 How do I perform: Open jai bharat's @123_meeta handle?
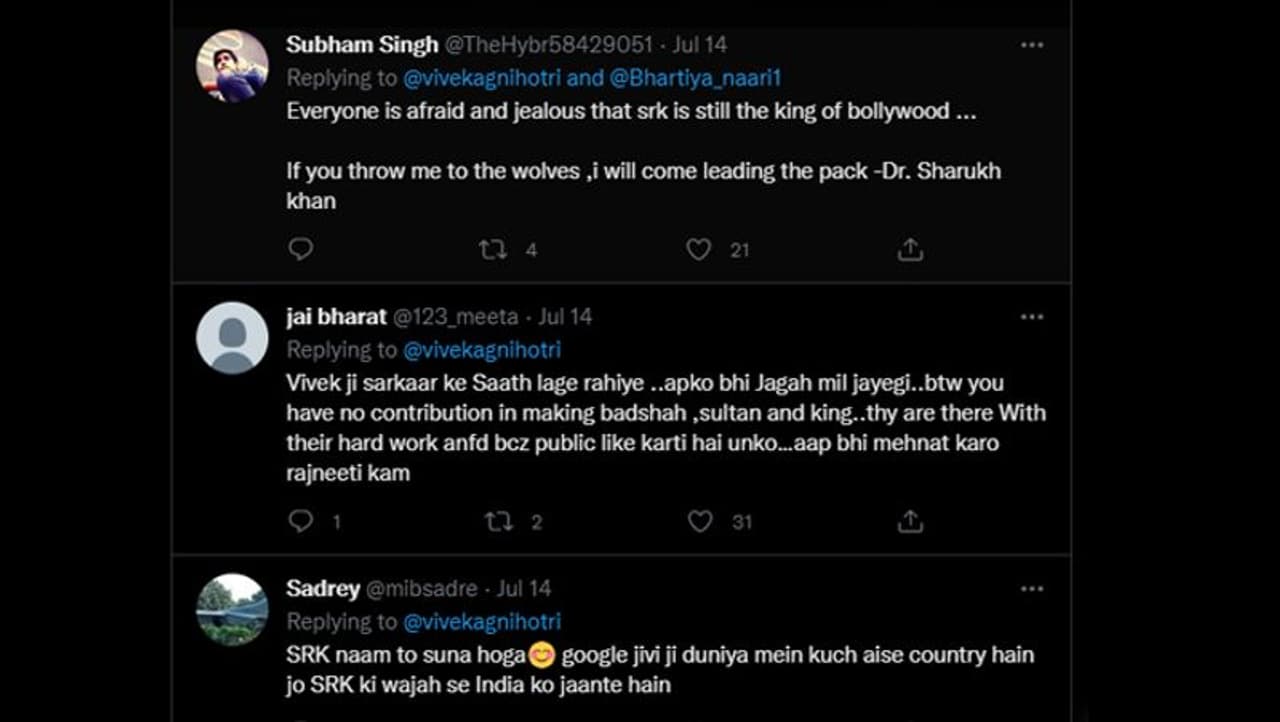pos(455,317)
